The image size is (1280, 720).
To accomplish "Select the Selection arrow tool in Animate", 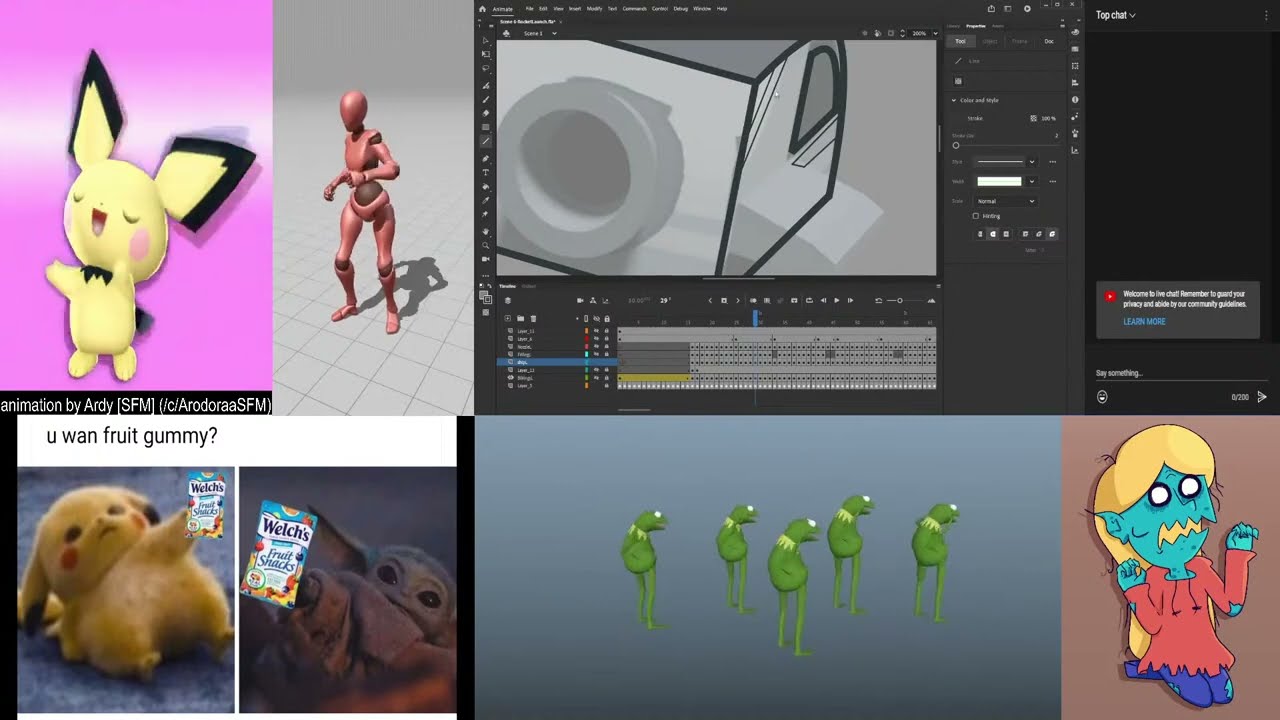I will (x=485, y=40).
